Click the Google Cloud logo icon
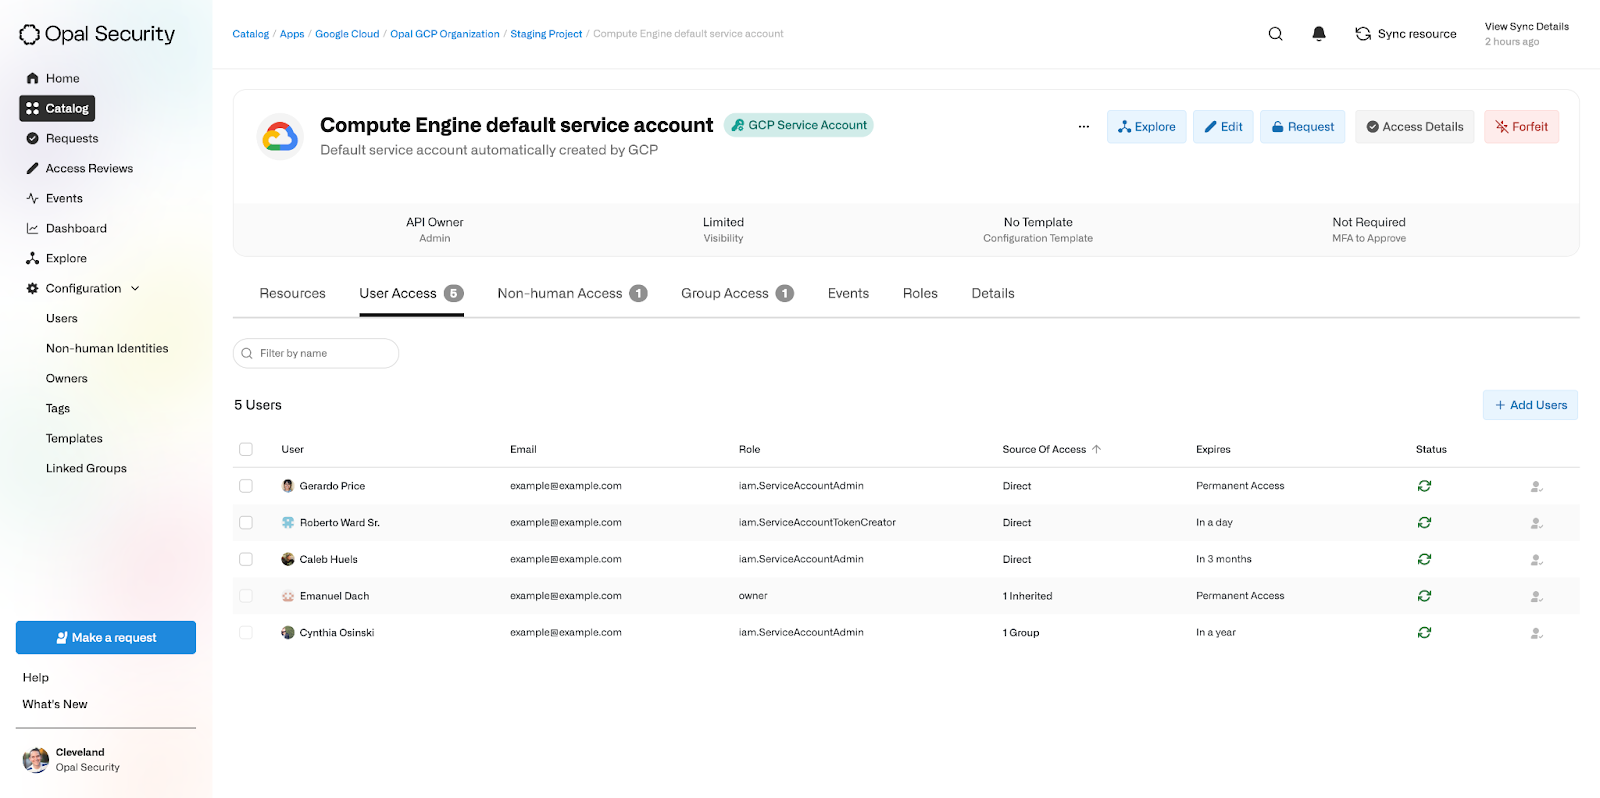This screenshot has height=798, width=1600. click(280, 137)
